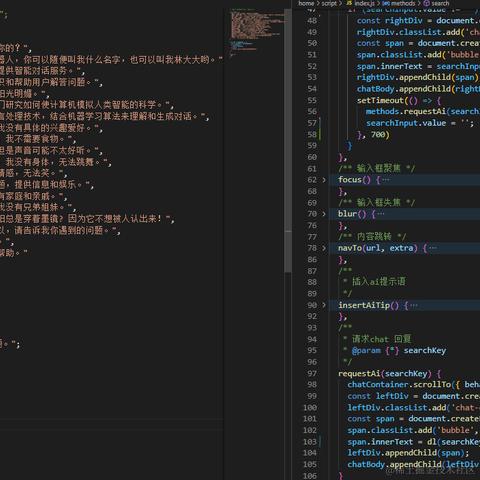This screenshot has width=480, height=480.
Task: Click line number 55 in the gutter
Action: coord(312,100)
